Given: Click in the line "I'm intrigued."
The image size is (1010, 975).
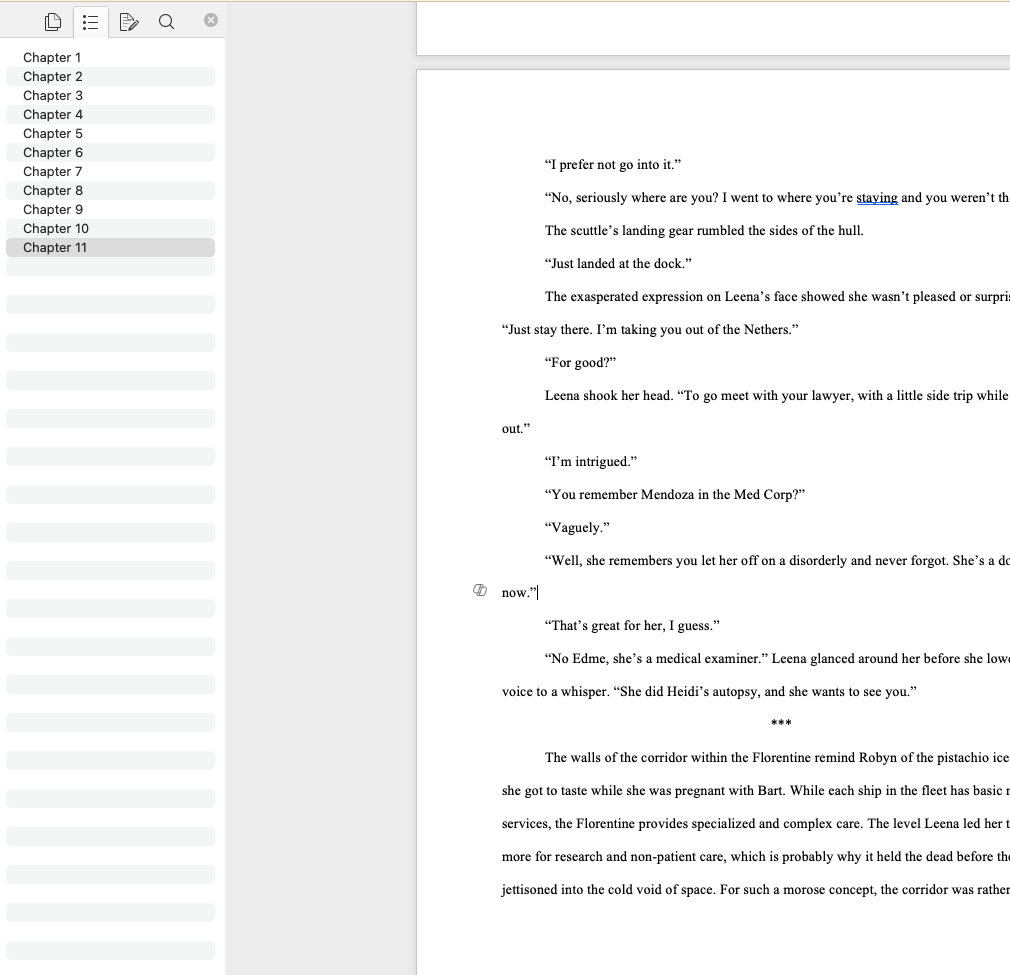Looking at the screenshot, I should (591, 462).
